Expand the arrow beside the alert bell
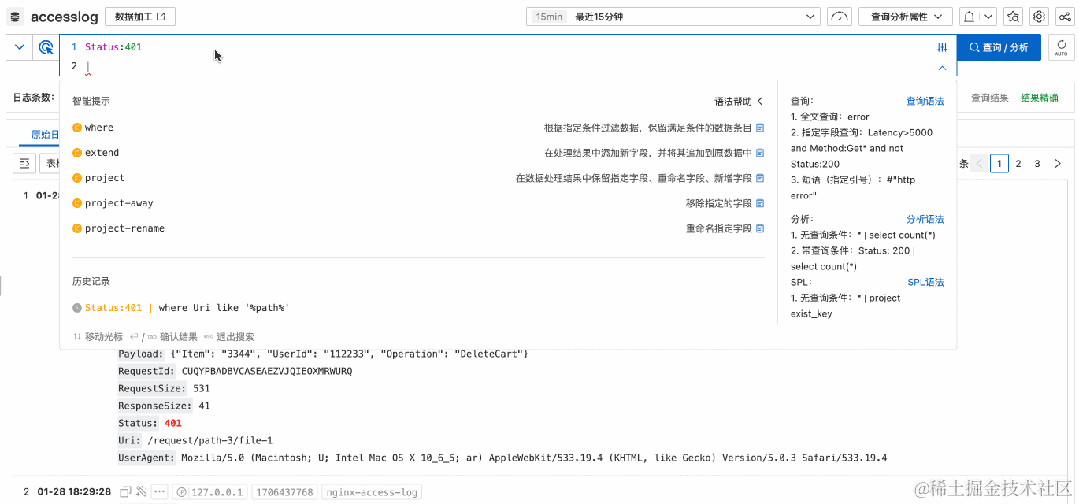The width and height of the screenshot is (1079, 504). pyautogui.click(x=988, y=17)
